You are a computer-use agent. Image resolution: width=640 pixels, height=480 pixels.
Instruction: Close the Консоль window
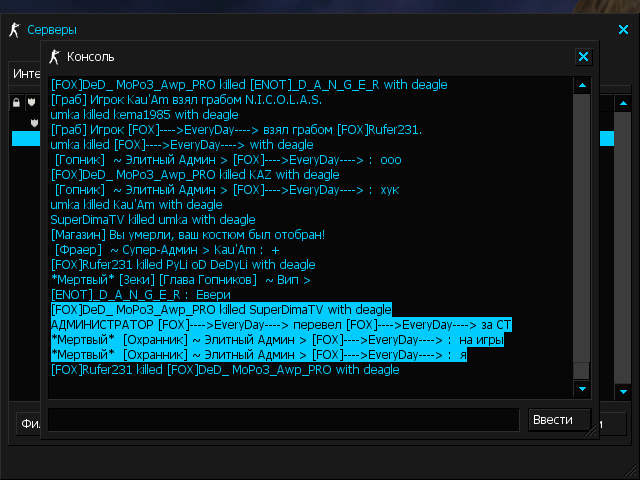pyautogui.click(x=583, y=57)
